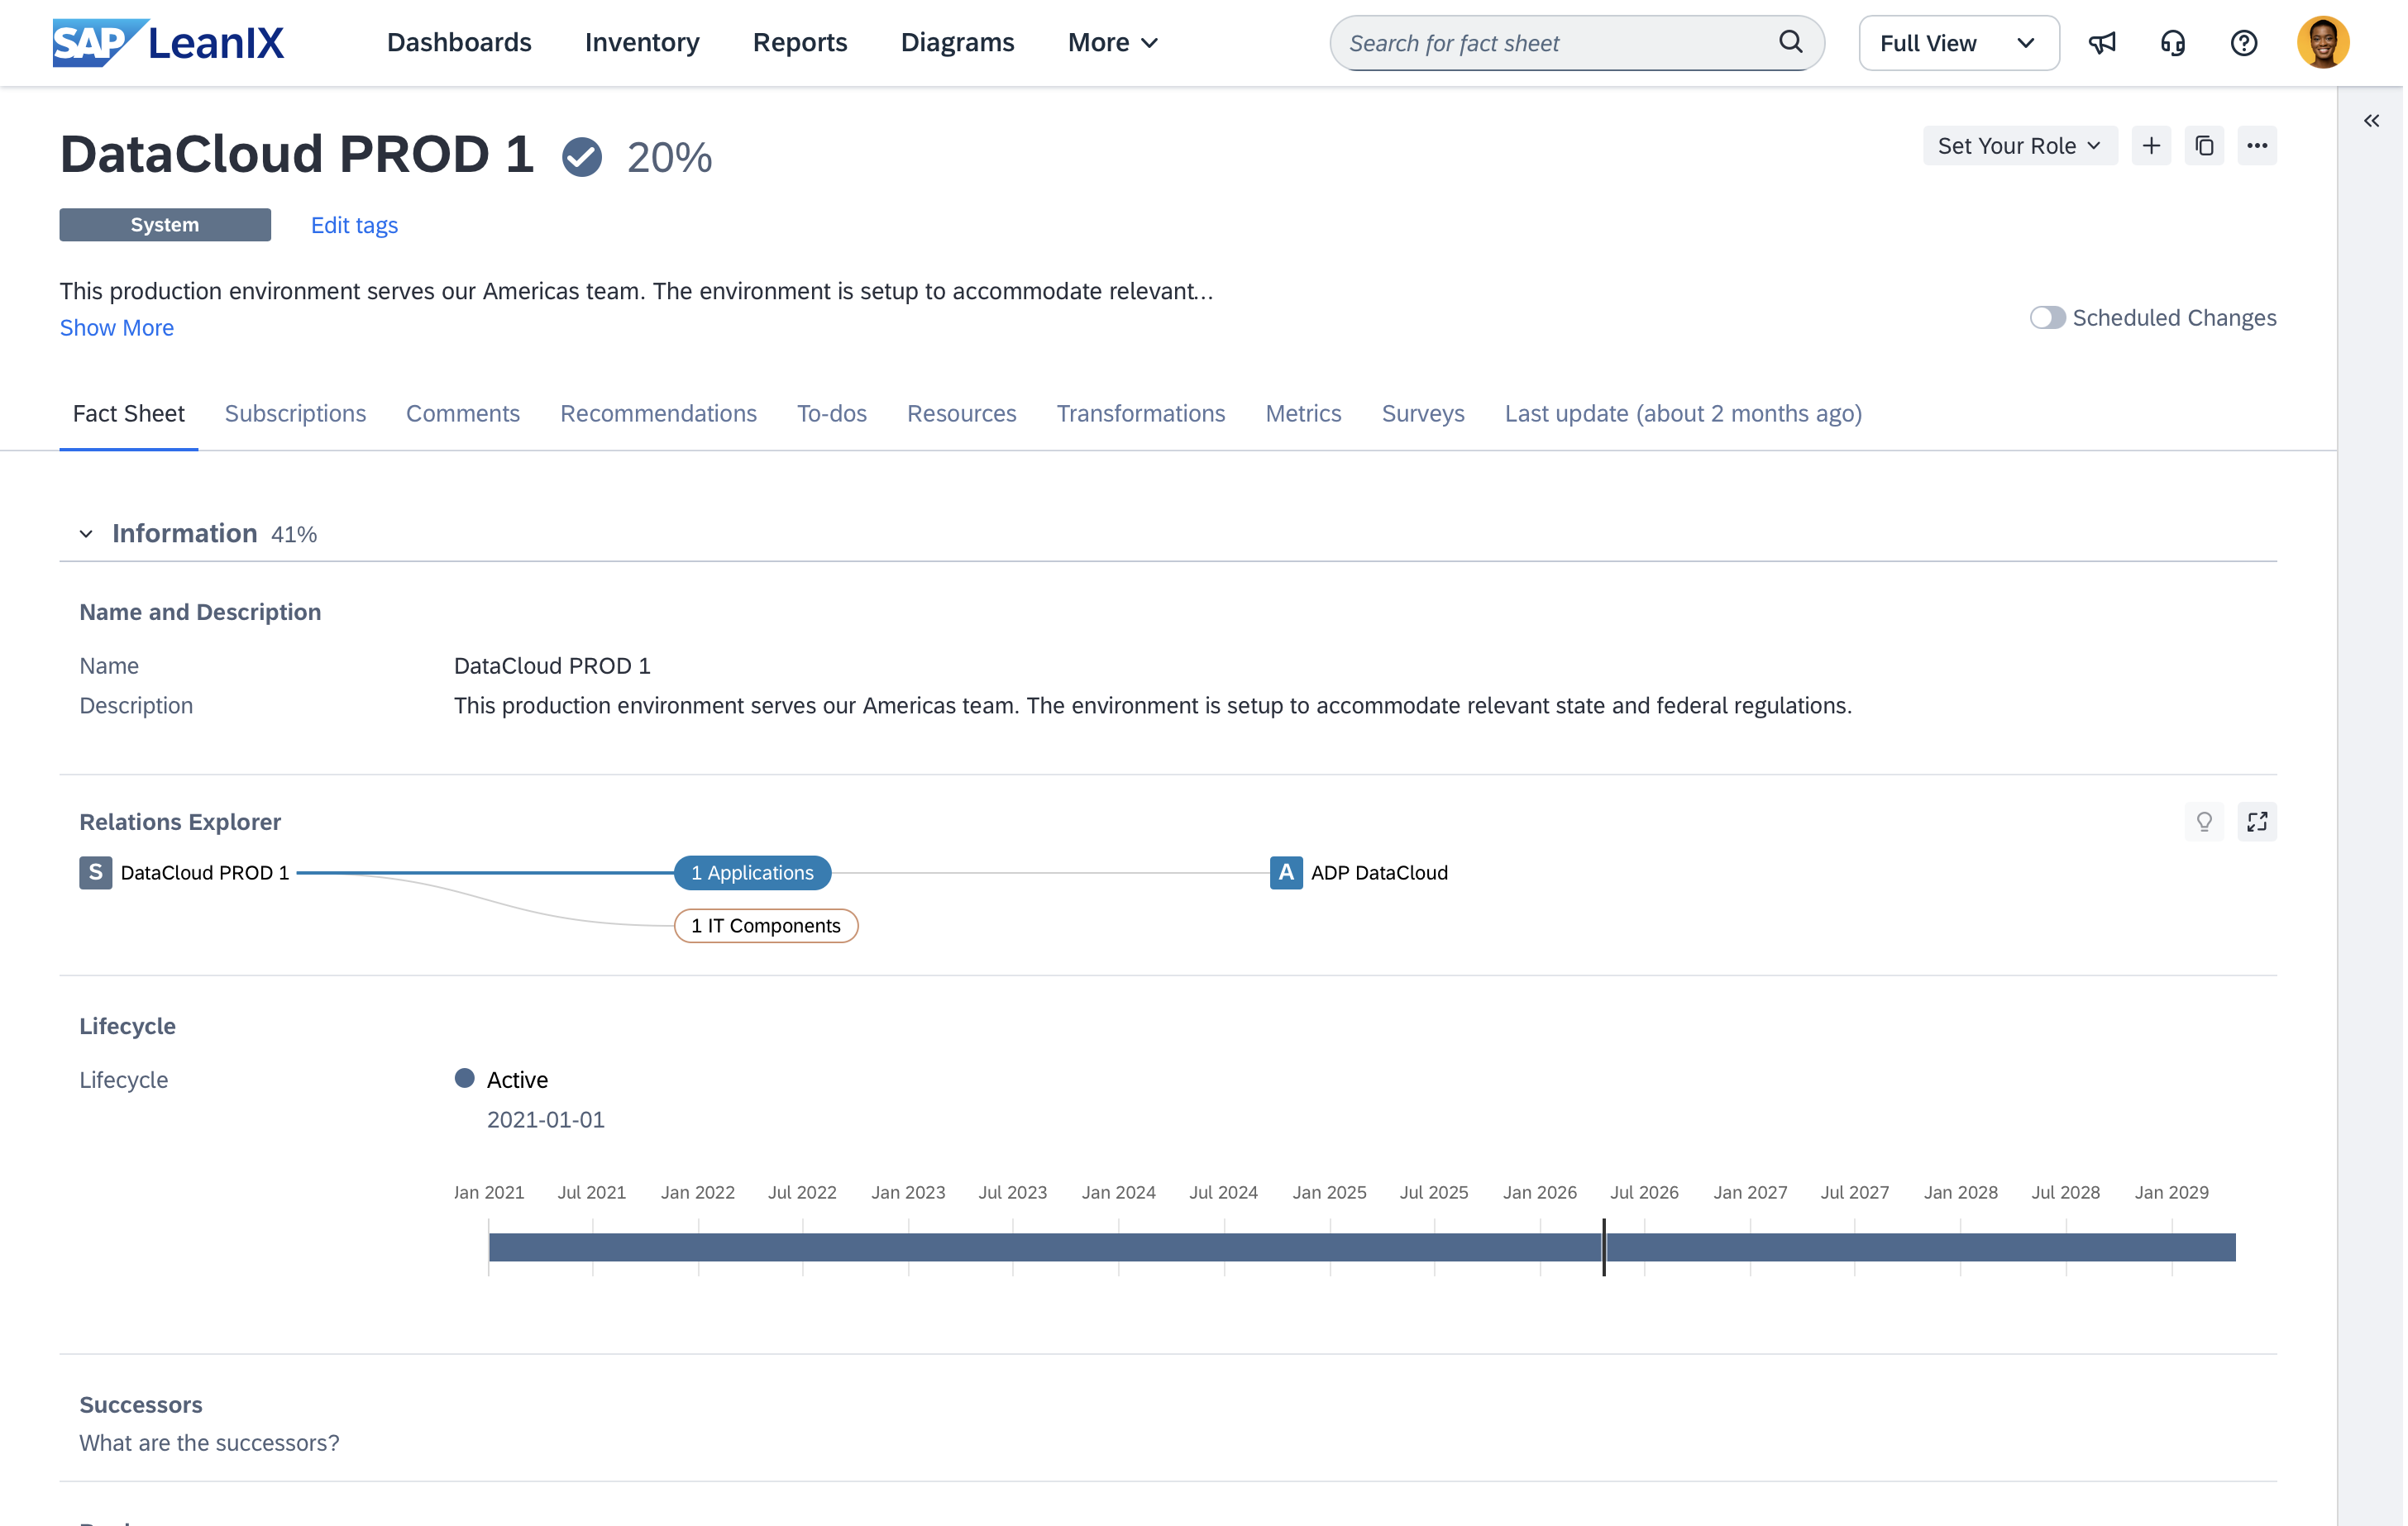Viewport: 2408px width, 1526px height.
Task: Click Show More under the description
Action: (x=117, y=328)
